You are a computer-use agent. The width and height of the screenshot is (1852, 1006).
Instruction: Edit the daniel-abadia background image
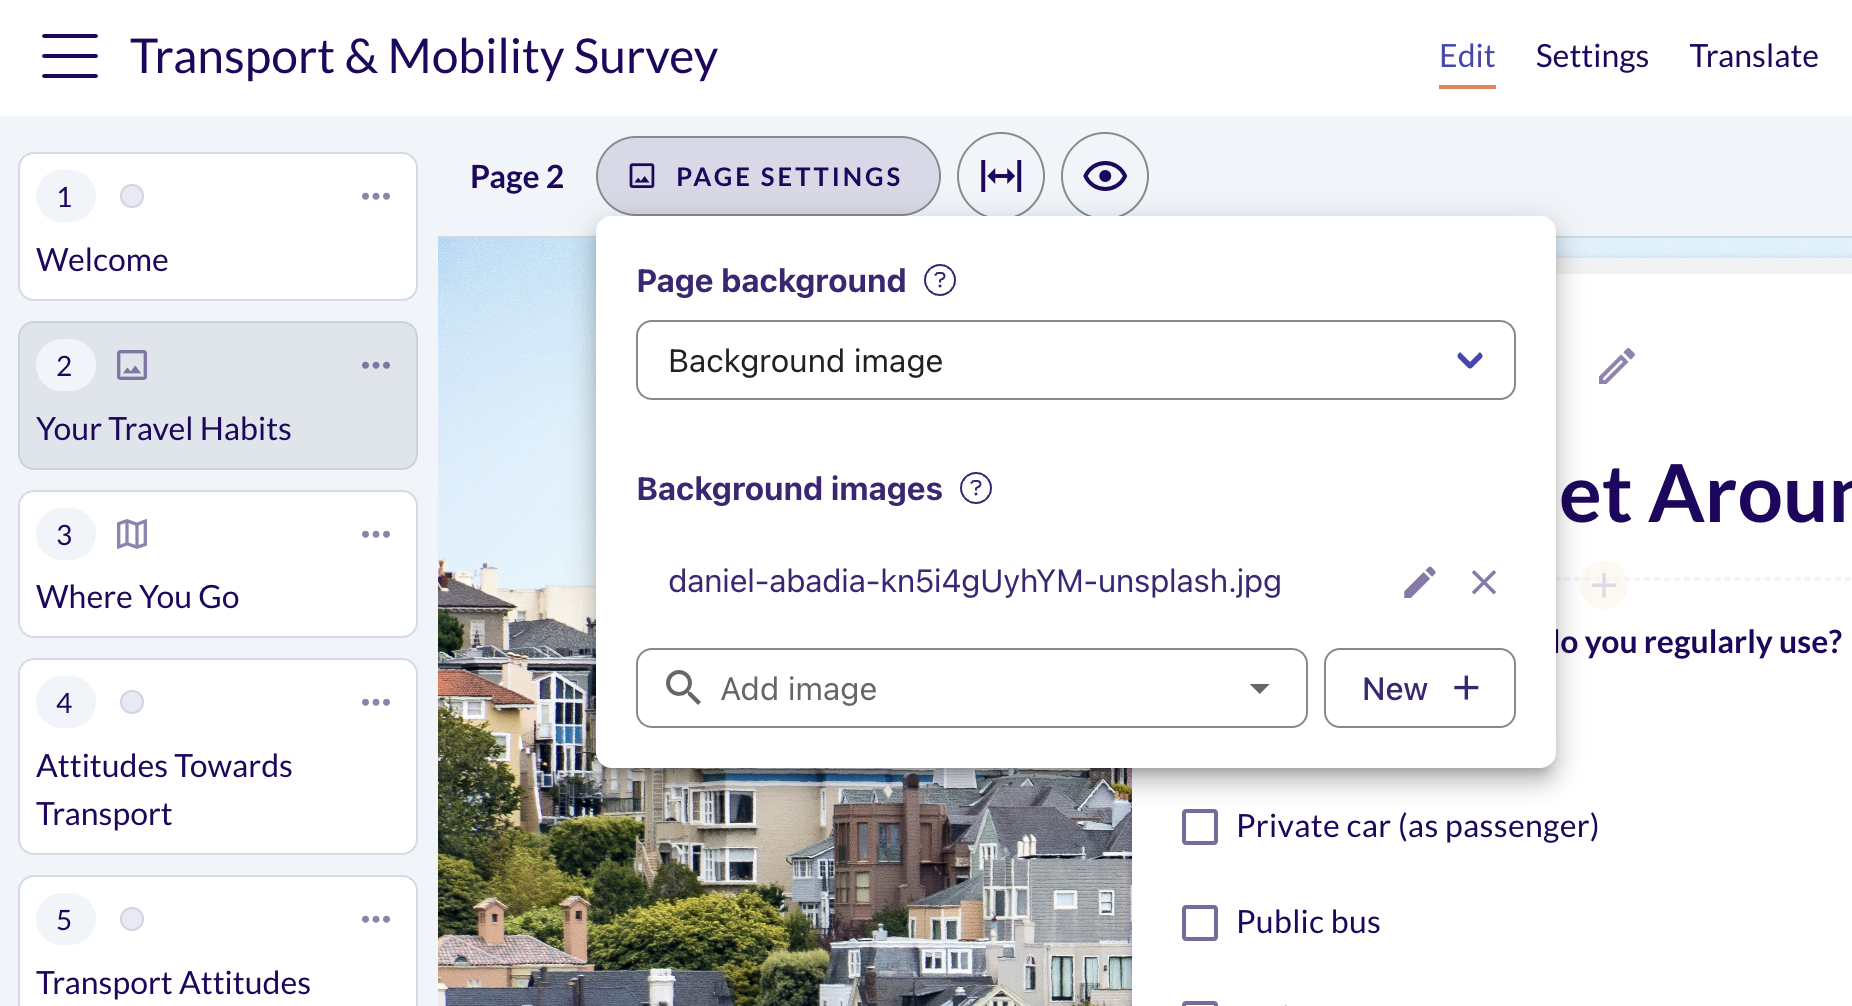tap(1420, 582)
